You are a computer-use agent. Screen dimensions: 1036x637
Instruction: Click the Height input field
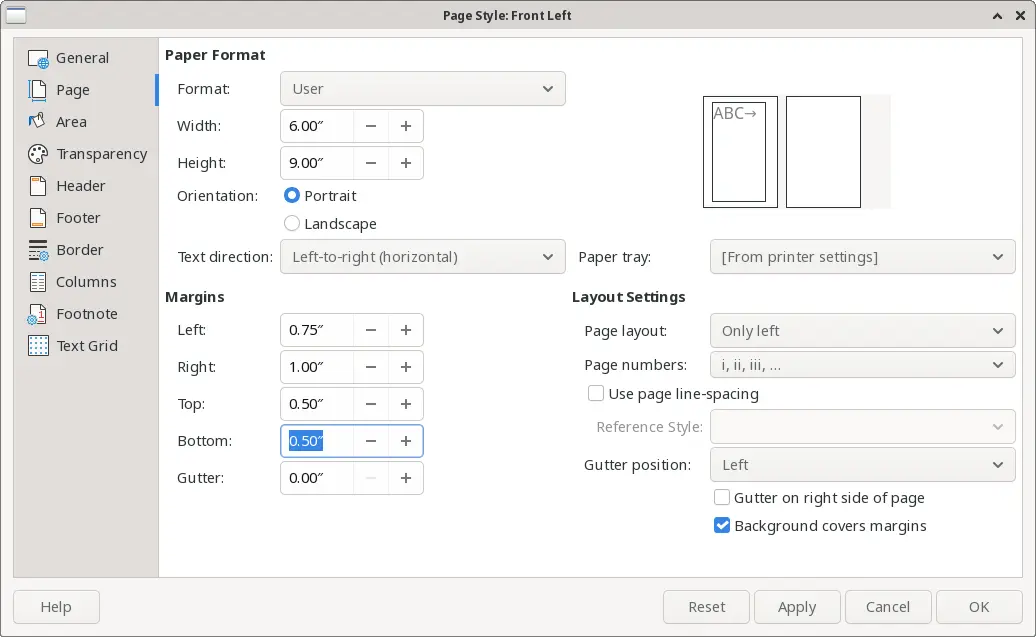pyautogui.click(x=317, y=163)
